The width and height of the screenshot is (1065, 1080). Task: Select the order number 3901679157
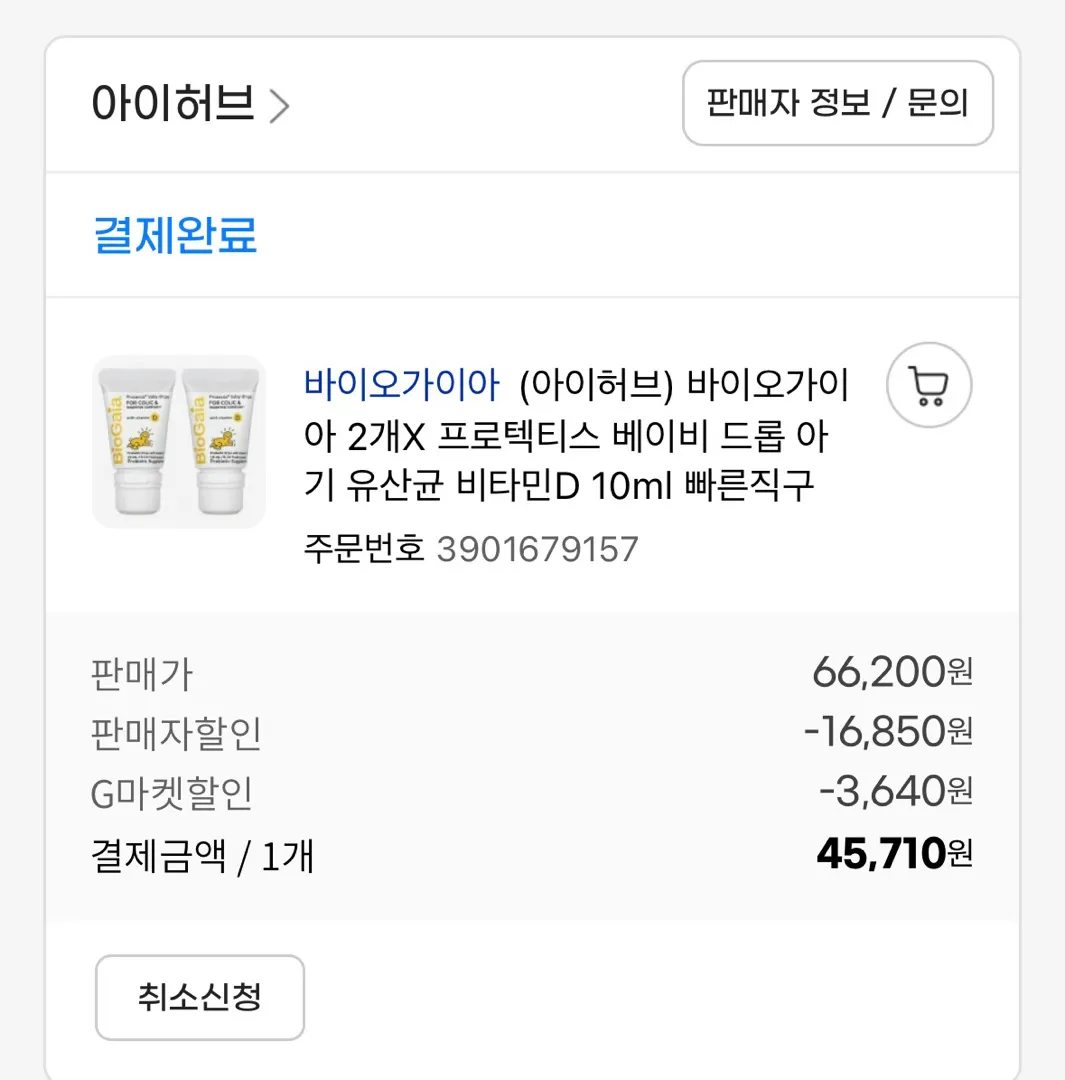coord(538,550)
